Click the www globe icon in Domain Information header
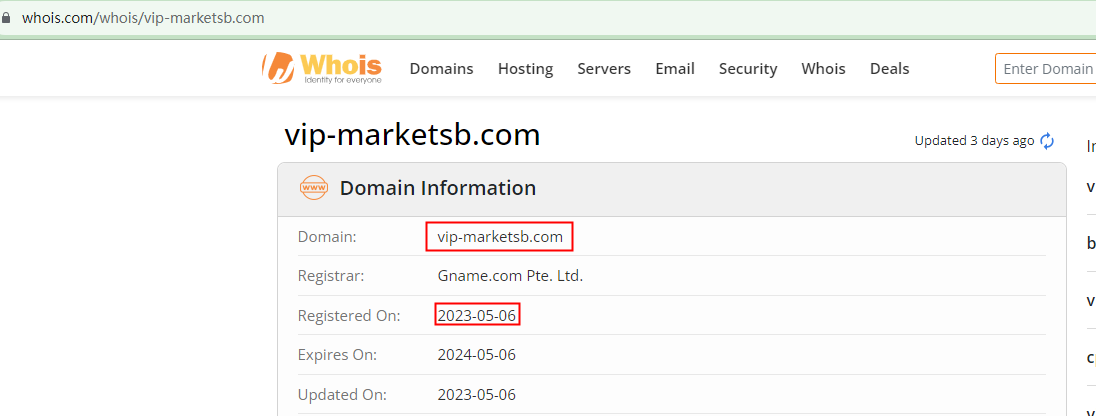This screenshot has height=416, width=1096. tap(314, 188)
